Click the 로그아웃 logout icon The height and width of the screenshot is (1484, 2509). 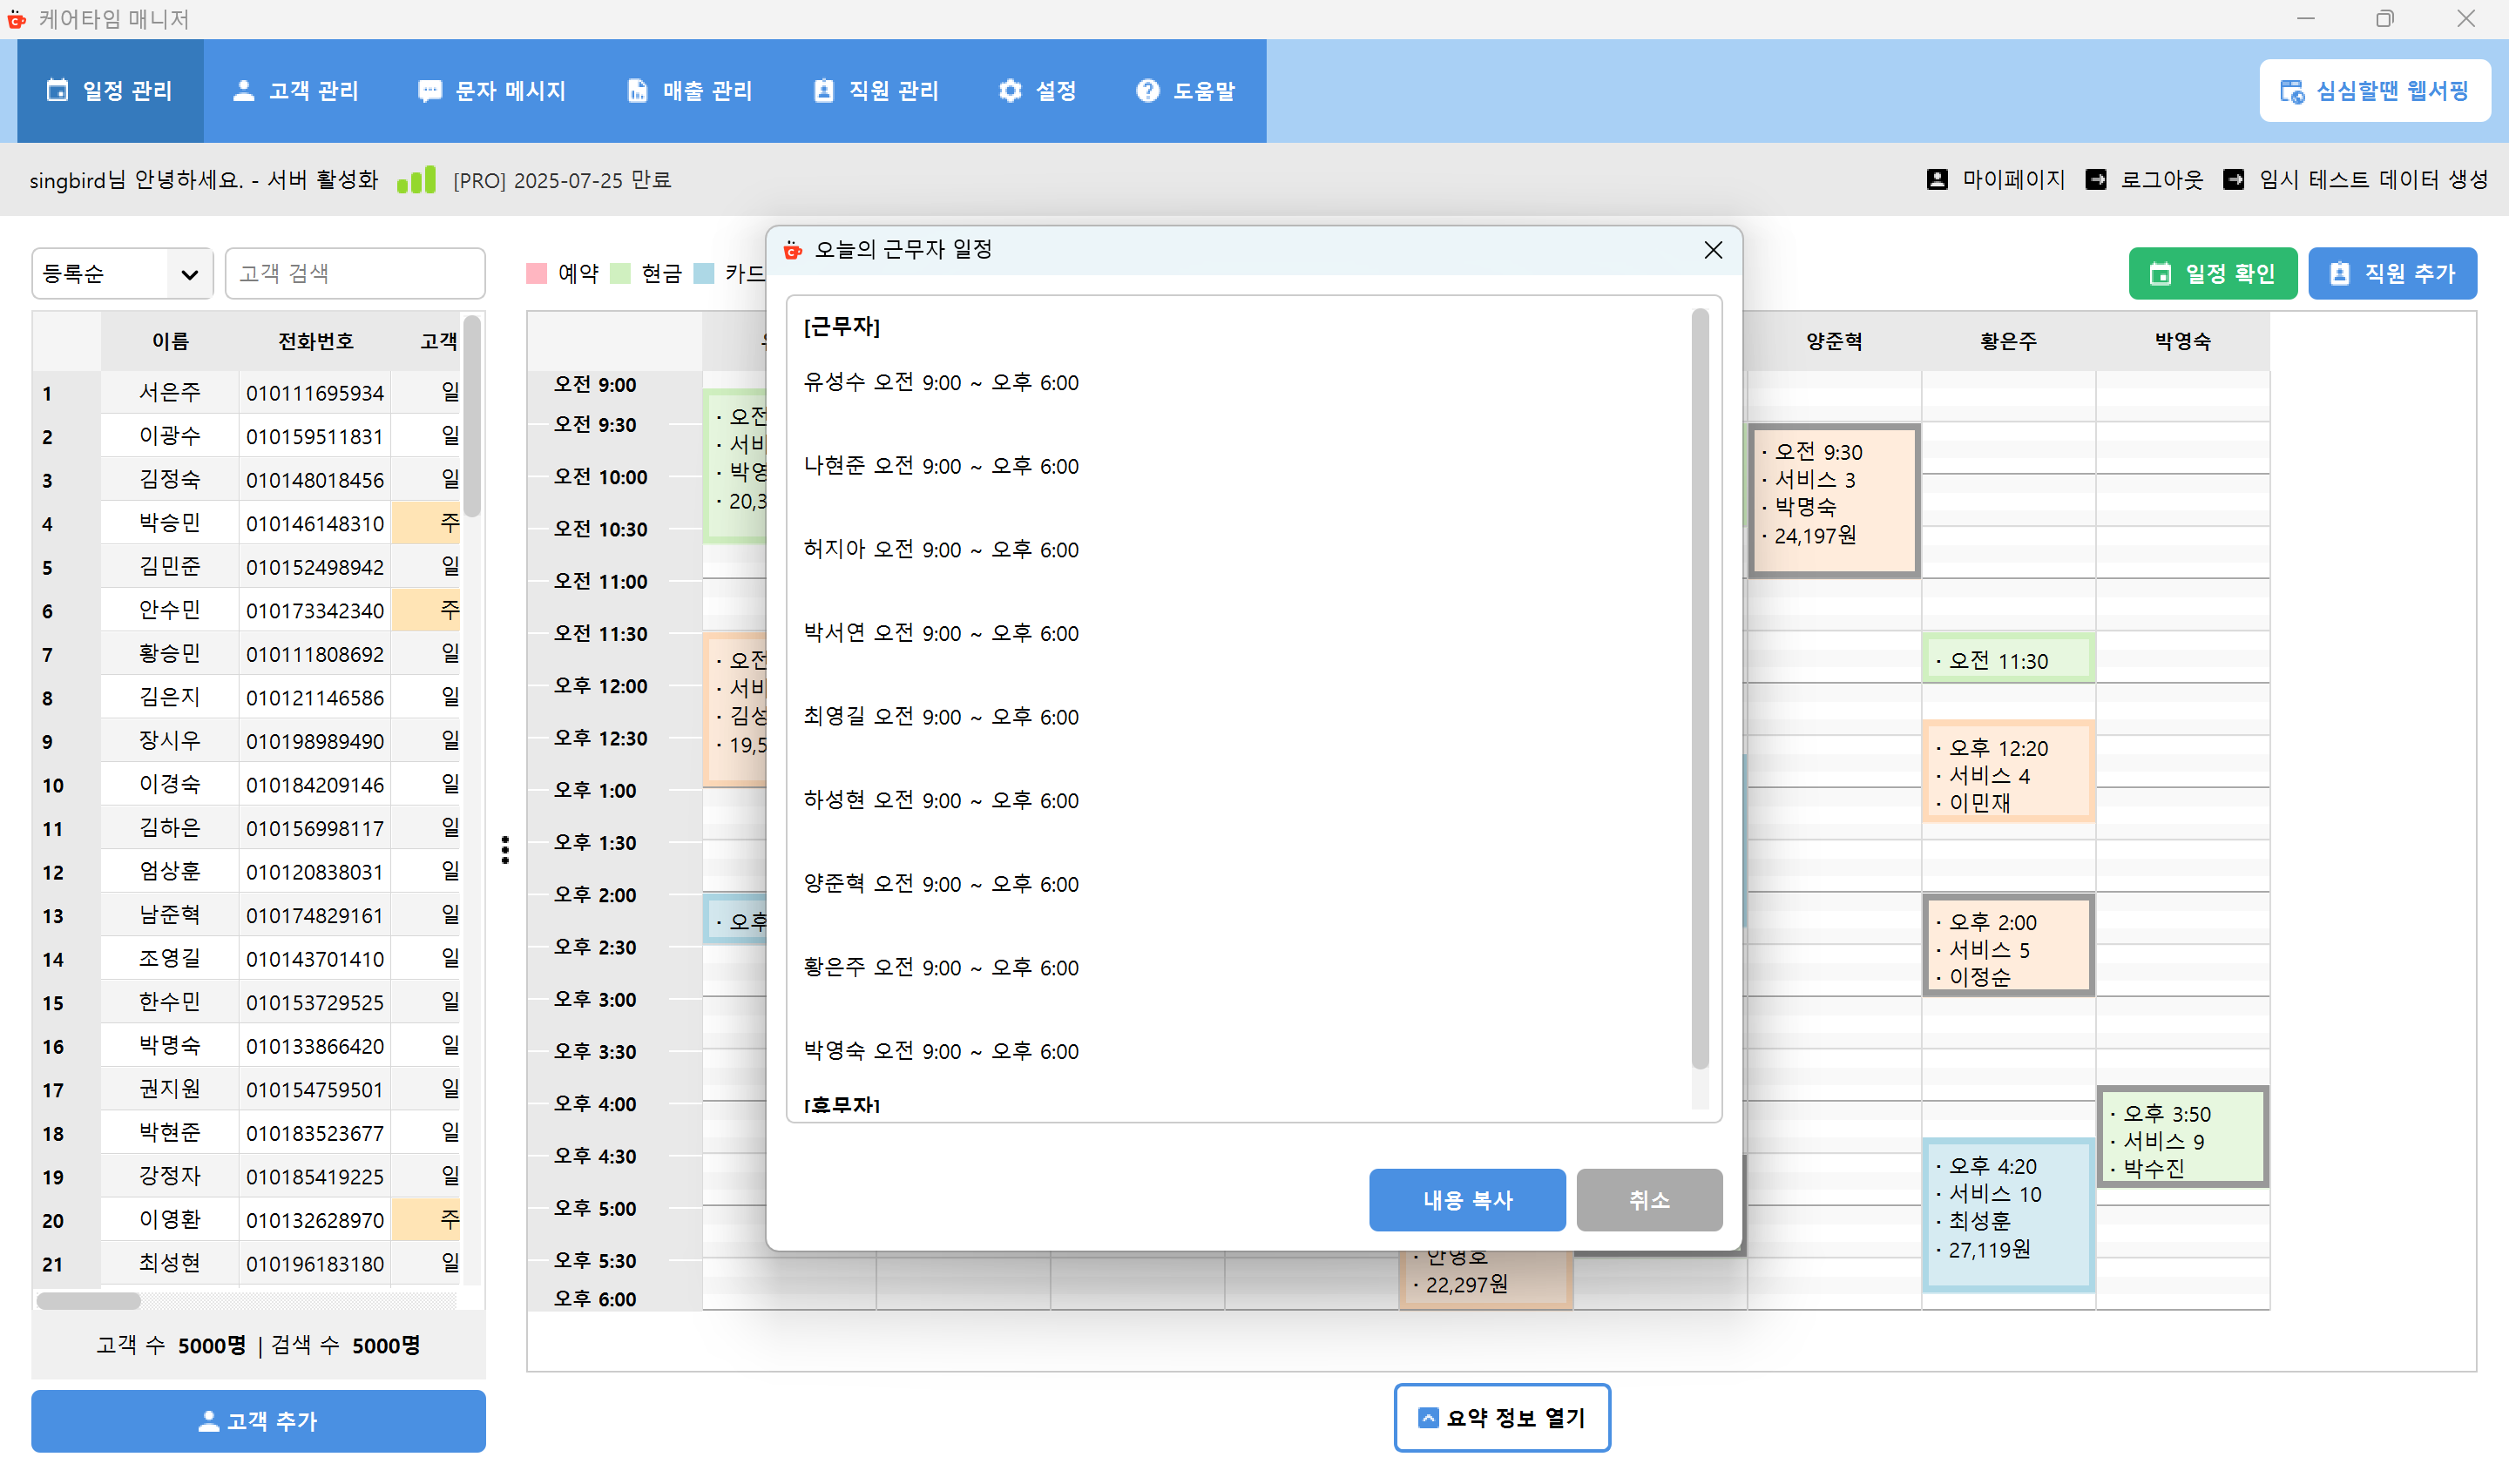pyautogui.click(x=2095, y=179)
